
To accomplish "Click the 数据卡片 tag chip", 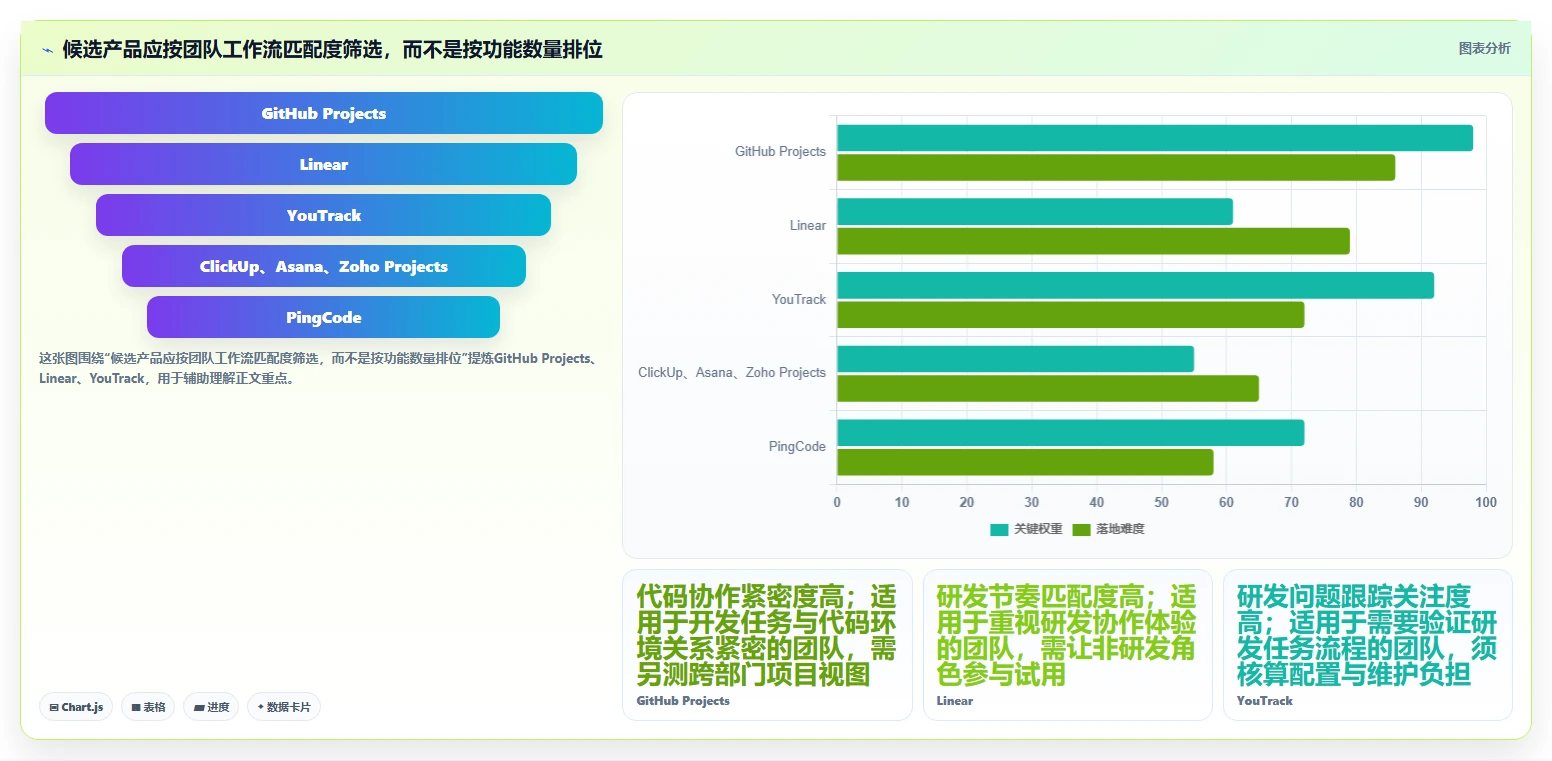I will click(284, 707).
